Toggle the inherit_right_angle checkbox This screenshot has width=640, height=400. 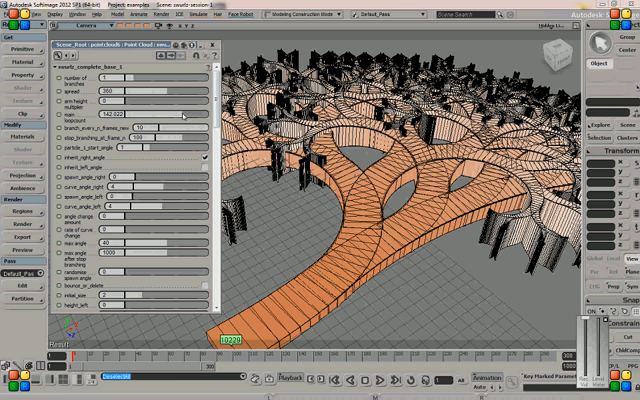[206, 157]
